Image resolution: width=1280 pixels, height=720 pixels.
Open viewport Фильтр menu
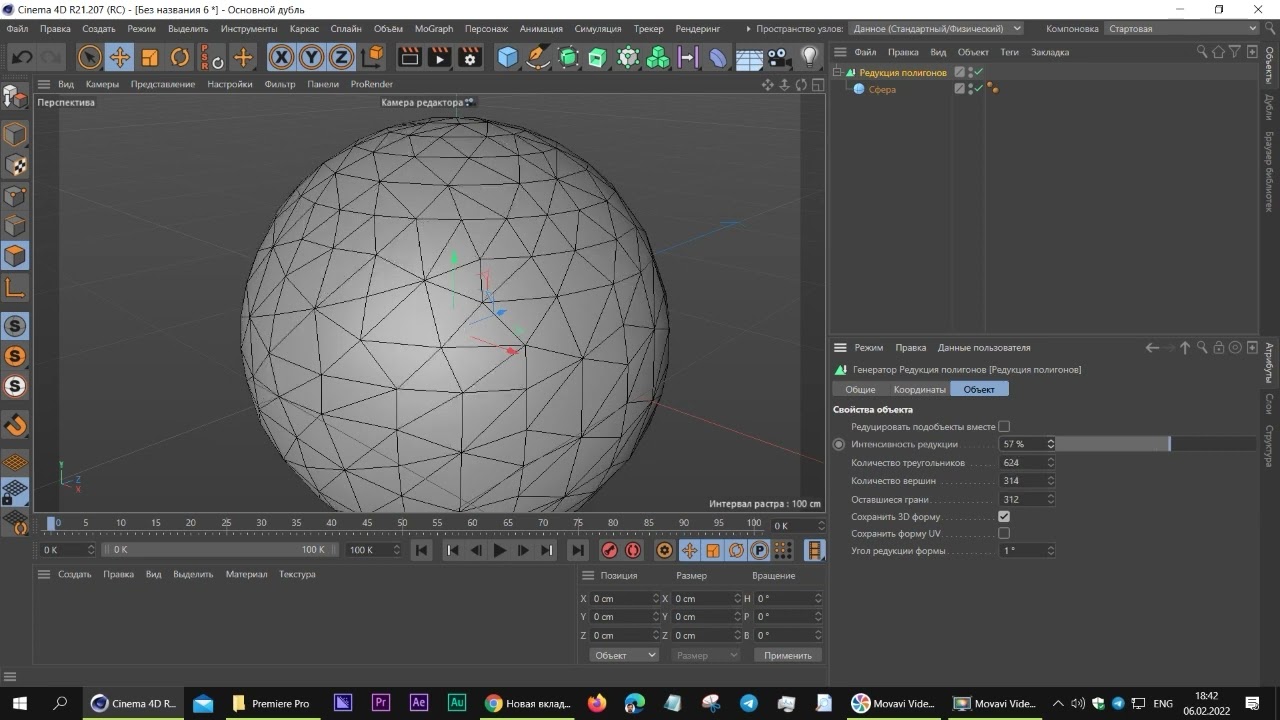tap(280, 85)
